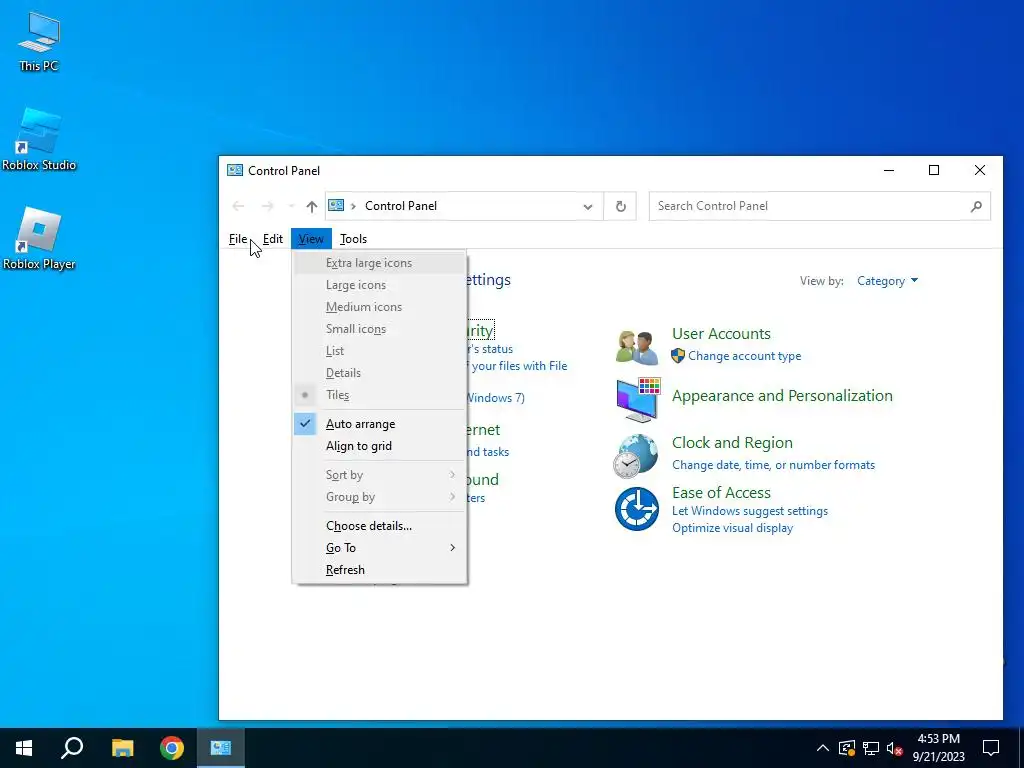Click the muted volume tray icon
1024x768 pixels.
pyautogui.click(x=895, y=748)
